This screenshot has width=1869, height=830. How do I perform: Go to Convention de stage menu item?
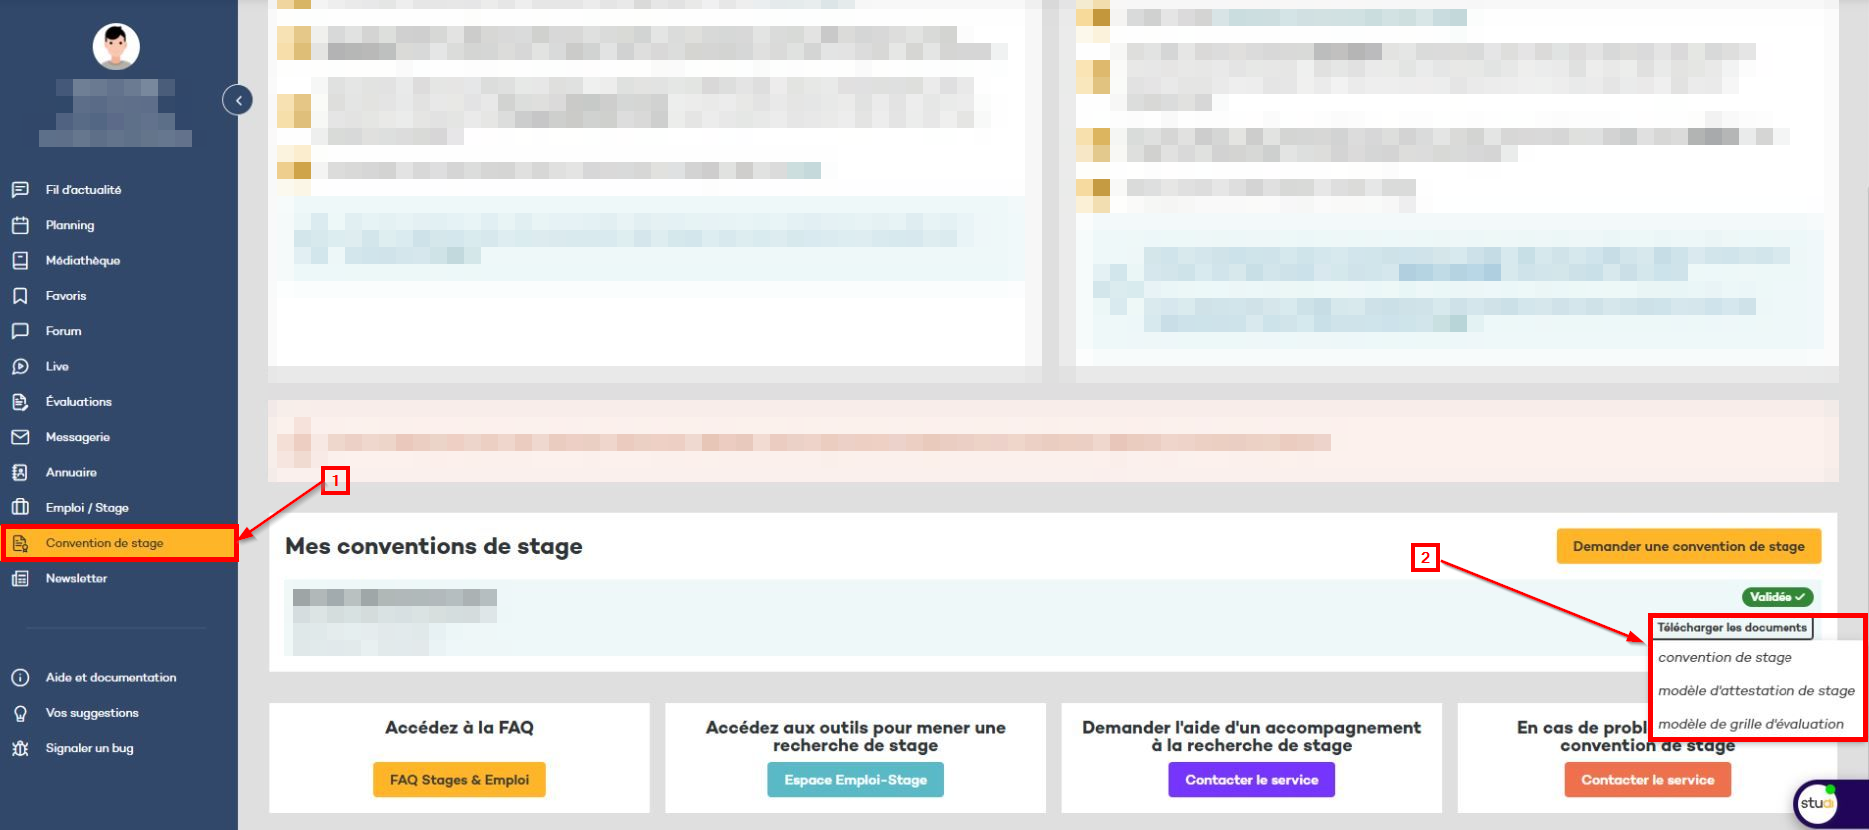(104, 543)
